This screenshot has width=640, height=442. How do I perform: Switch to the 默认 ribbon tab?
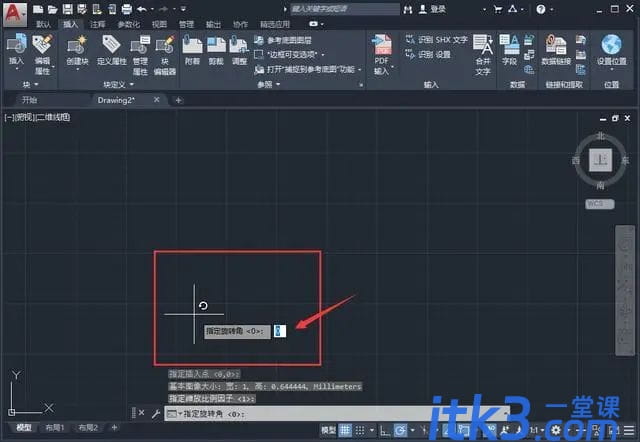(43, 24)
